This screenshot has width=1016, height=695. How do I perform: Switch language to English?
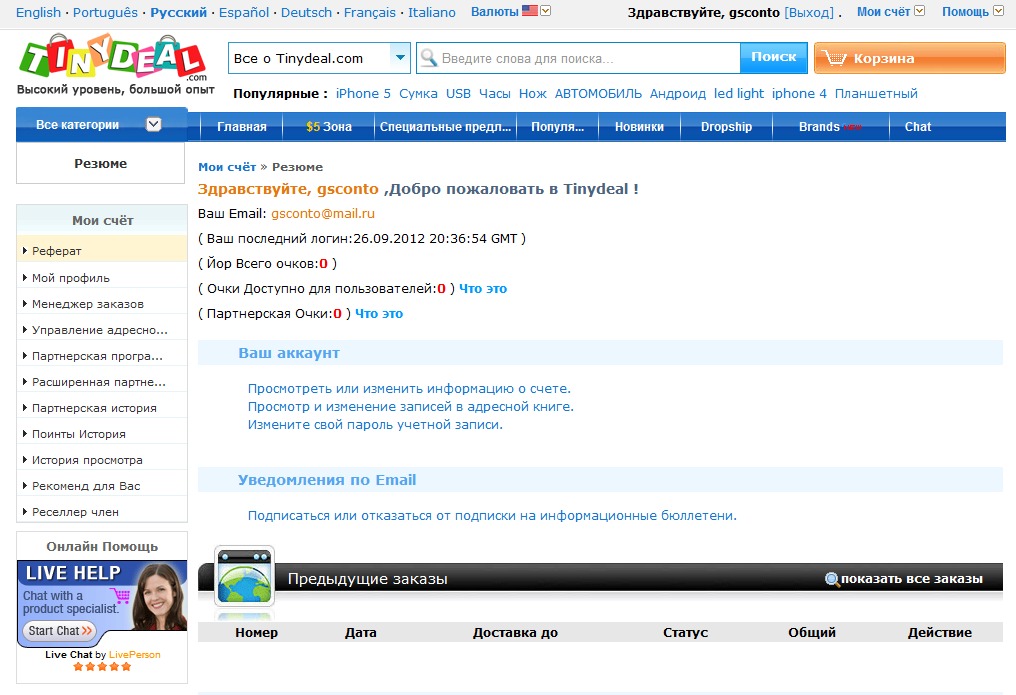pos(39,13)
